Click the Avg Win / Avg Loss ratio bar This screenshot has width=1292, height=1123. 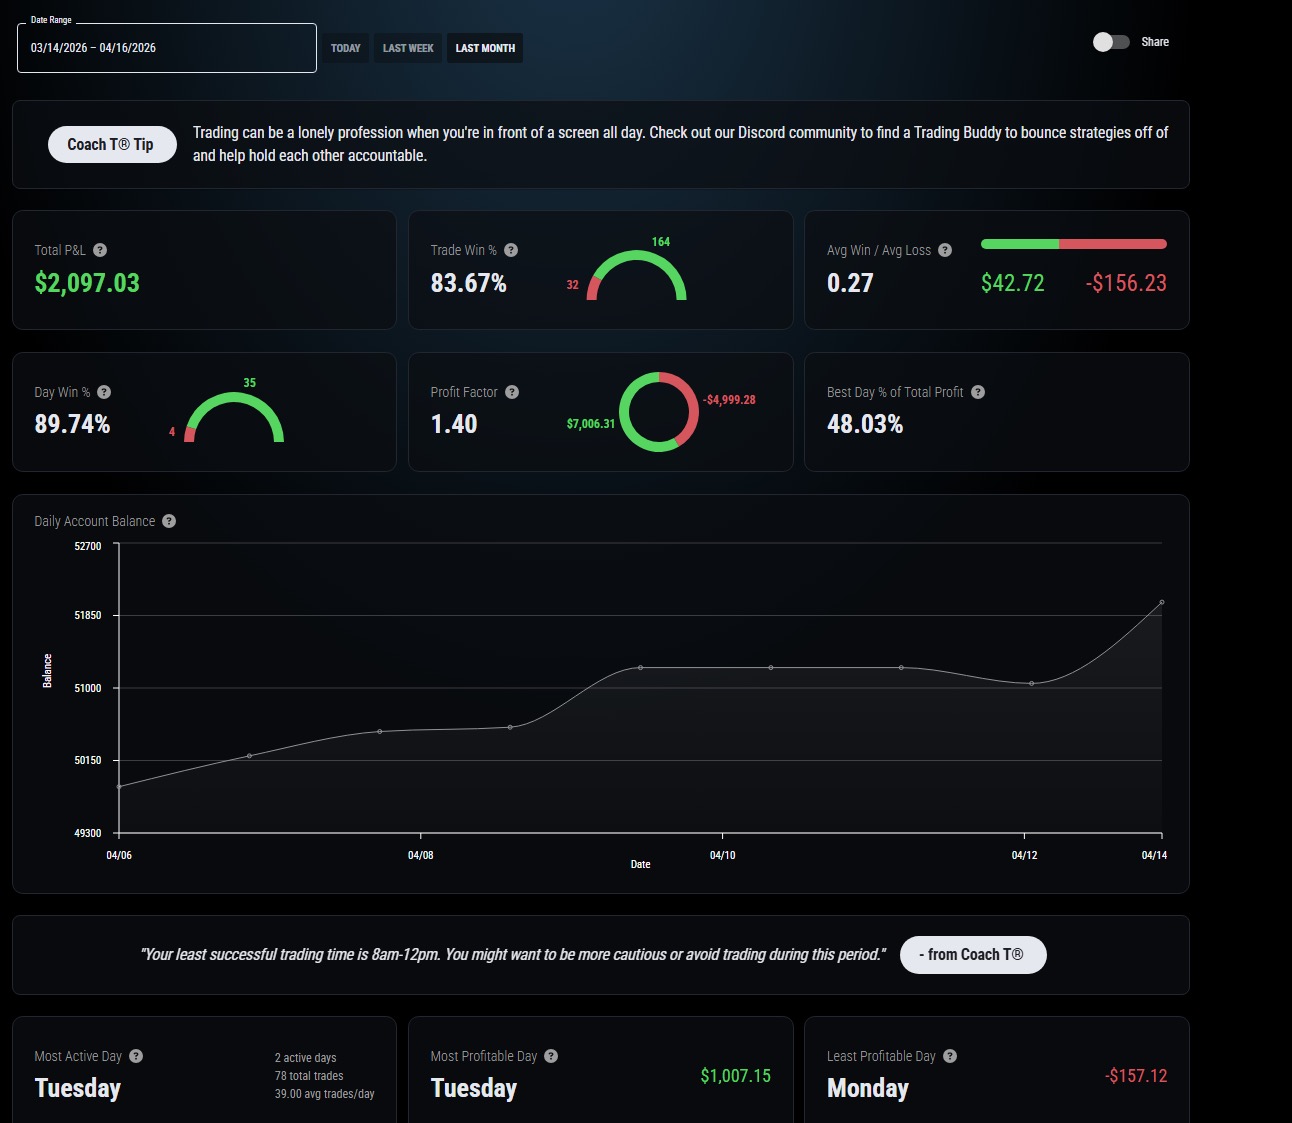(1074, 244)
